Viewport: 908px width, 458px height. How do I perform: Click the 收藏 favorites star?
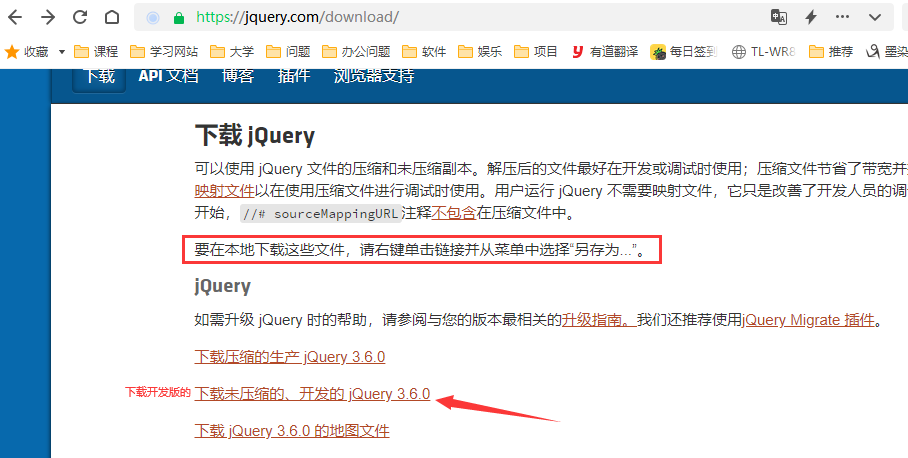(12, 52)
